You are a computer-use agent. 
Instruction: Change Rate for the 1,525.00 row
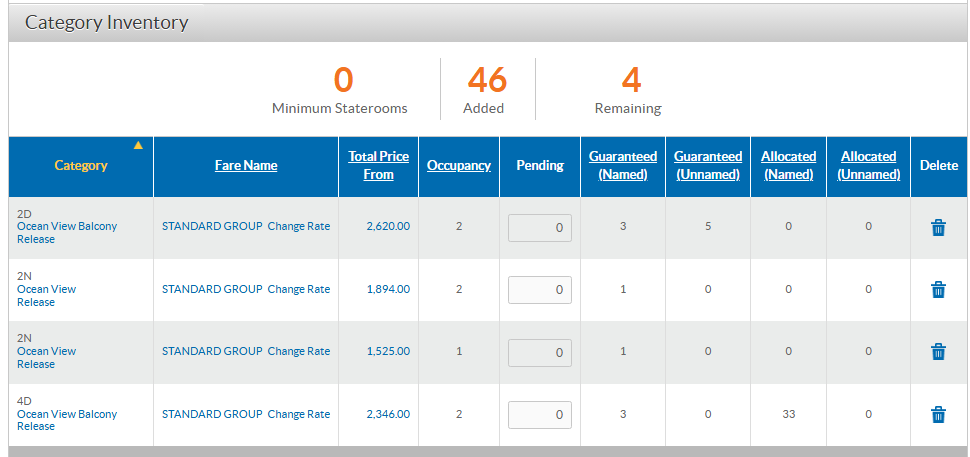[299, 351]
